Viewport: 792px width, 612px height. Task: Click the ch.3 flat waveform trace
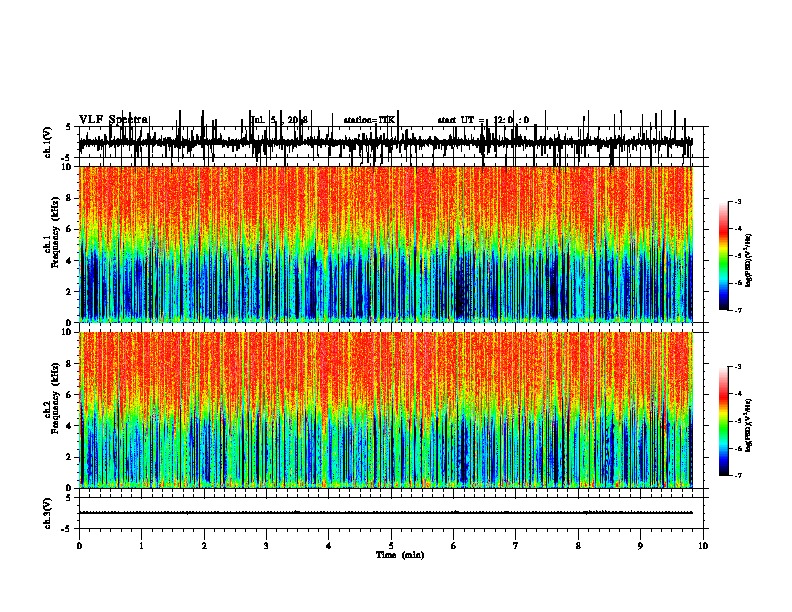coord(385,513)
